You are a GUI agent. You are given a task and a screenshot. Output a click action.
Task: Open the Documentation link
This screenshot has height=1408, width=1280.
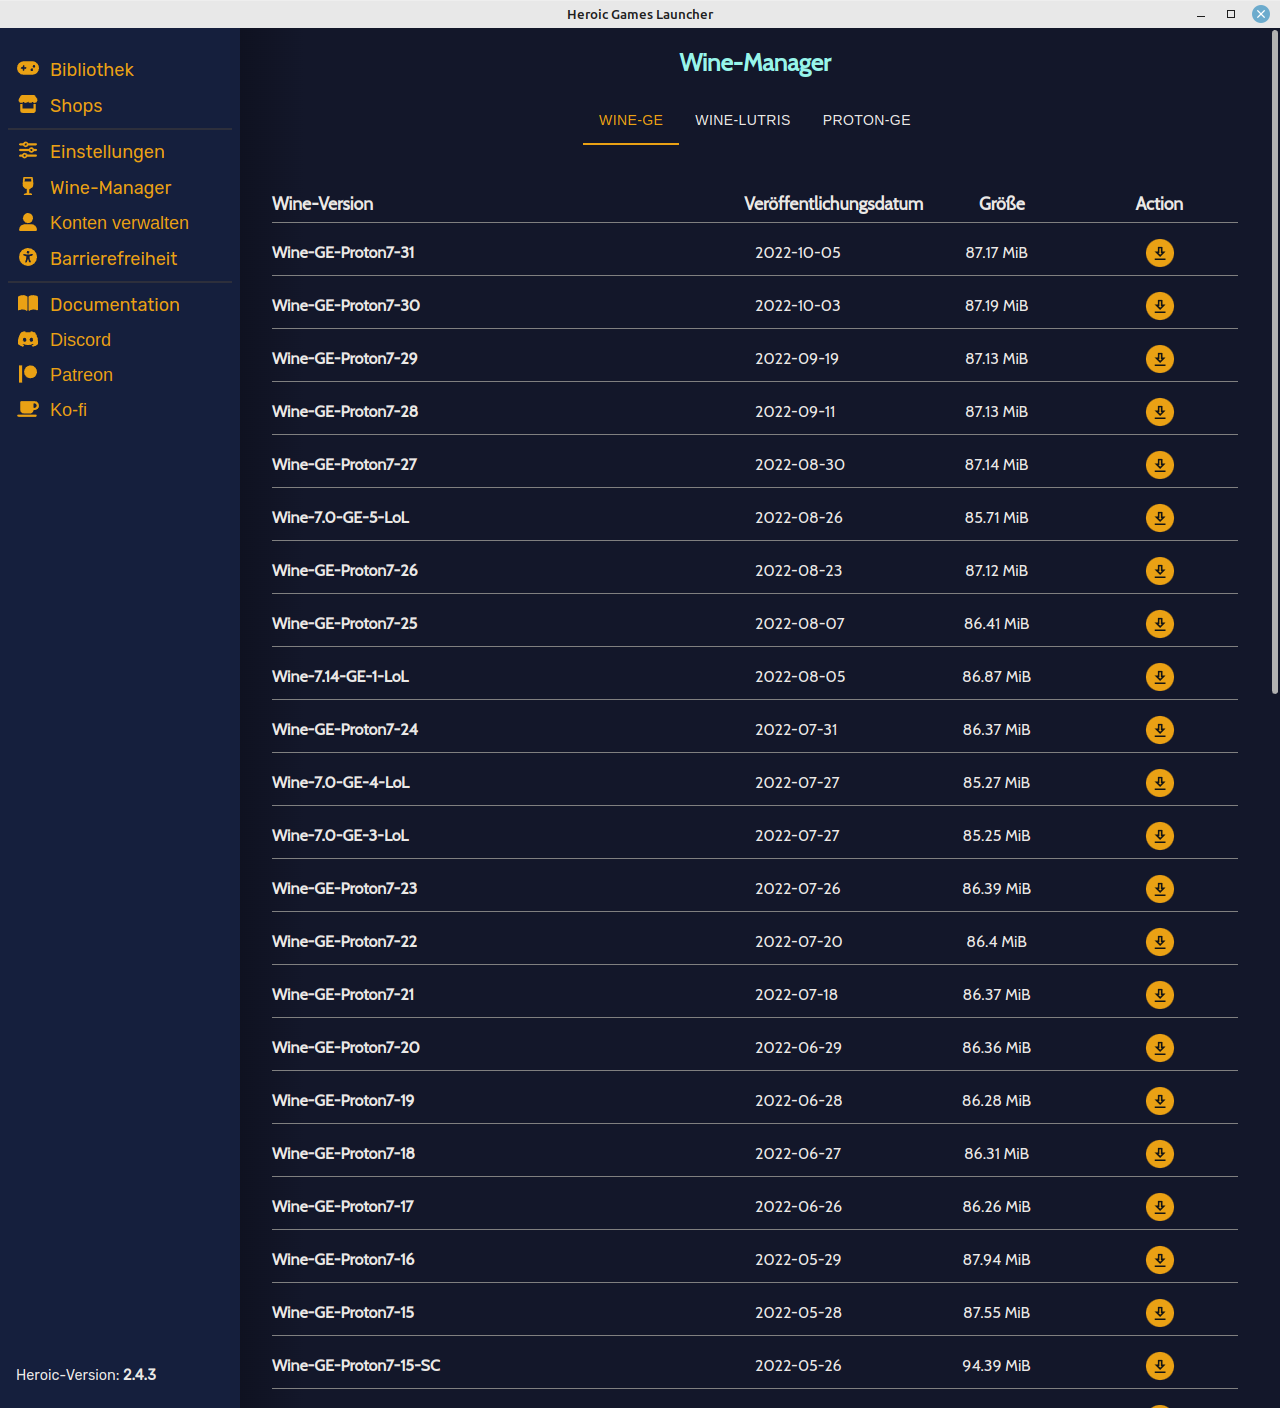pos(115,304)
